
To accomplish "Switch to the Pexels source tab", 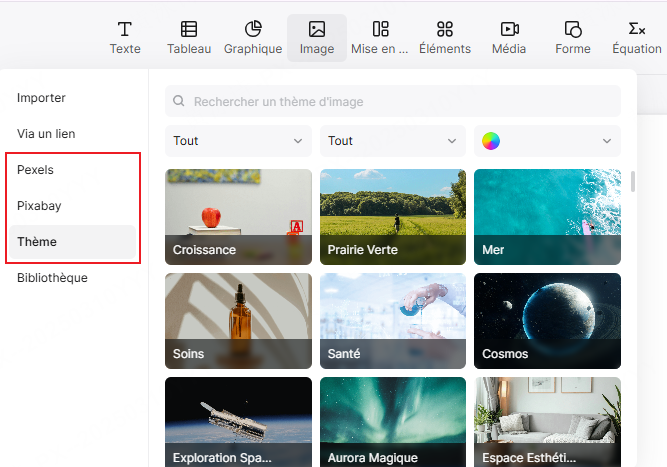I will 36,170.
